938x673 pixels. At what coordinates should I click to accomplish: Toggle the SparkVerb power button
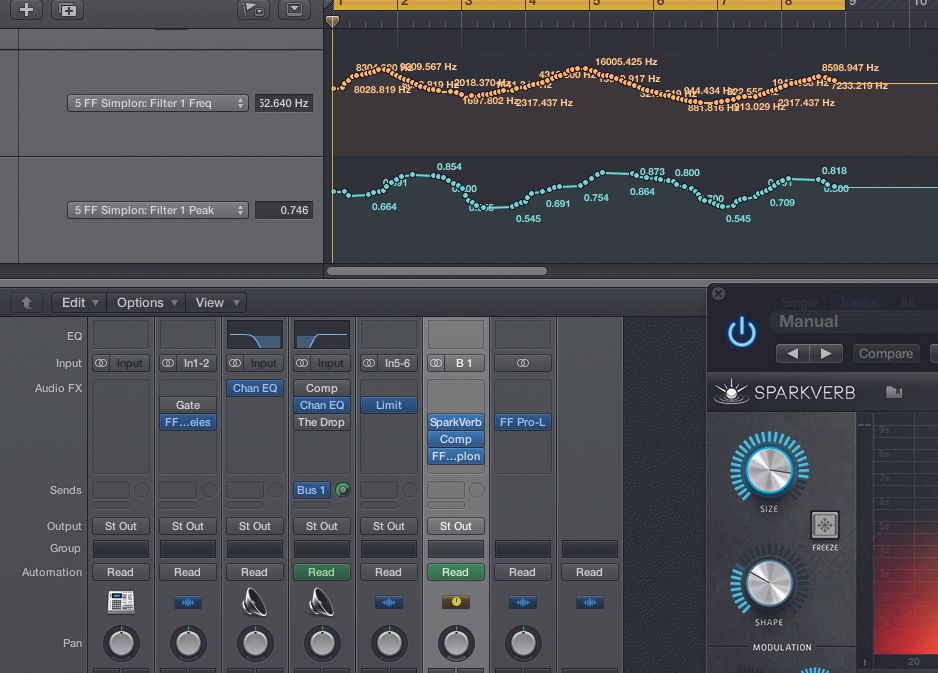(x=740, y=330)
